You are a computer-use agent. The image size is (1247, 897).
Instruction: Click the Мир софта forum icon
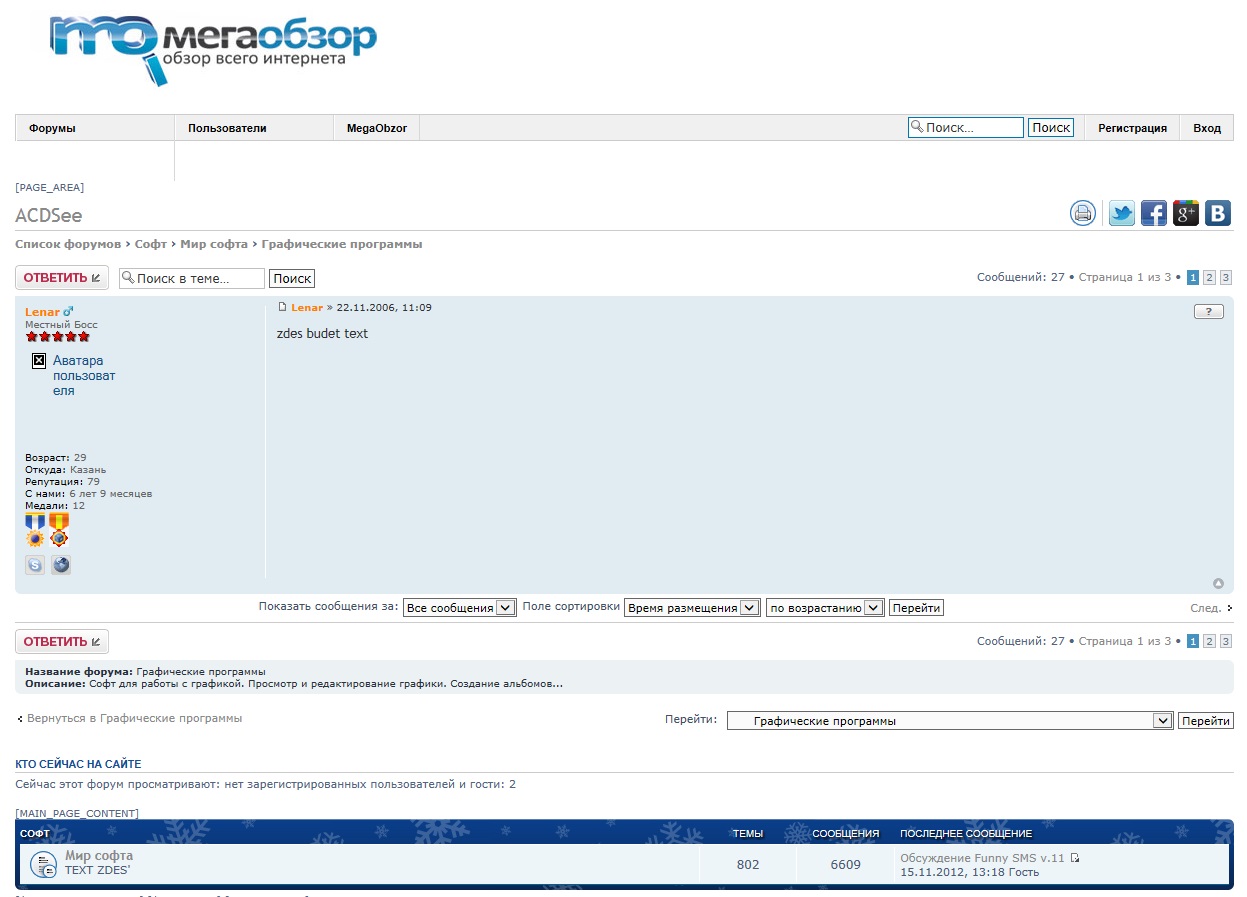tap(43, 865)
